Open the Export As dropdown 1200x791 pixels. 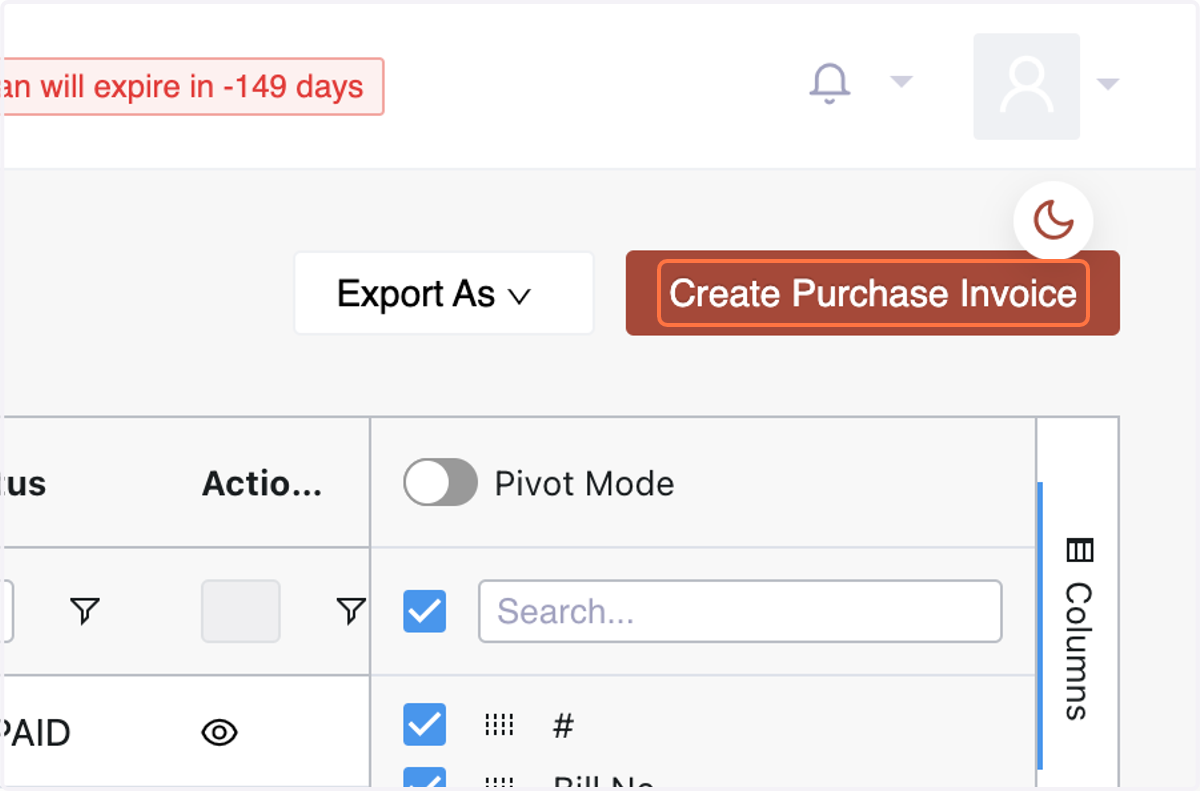(x=443, y=293)
